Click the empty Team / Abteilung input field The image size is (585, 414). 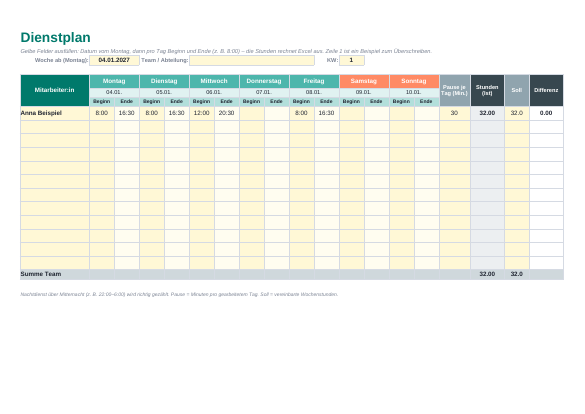click(x=252, y=60)
